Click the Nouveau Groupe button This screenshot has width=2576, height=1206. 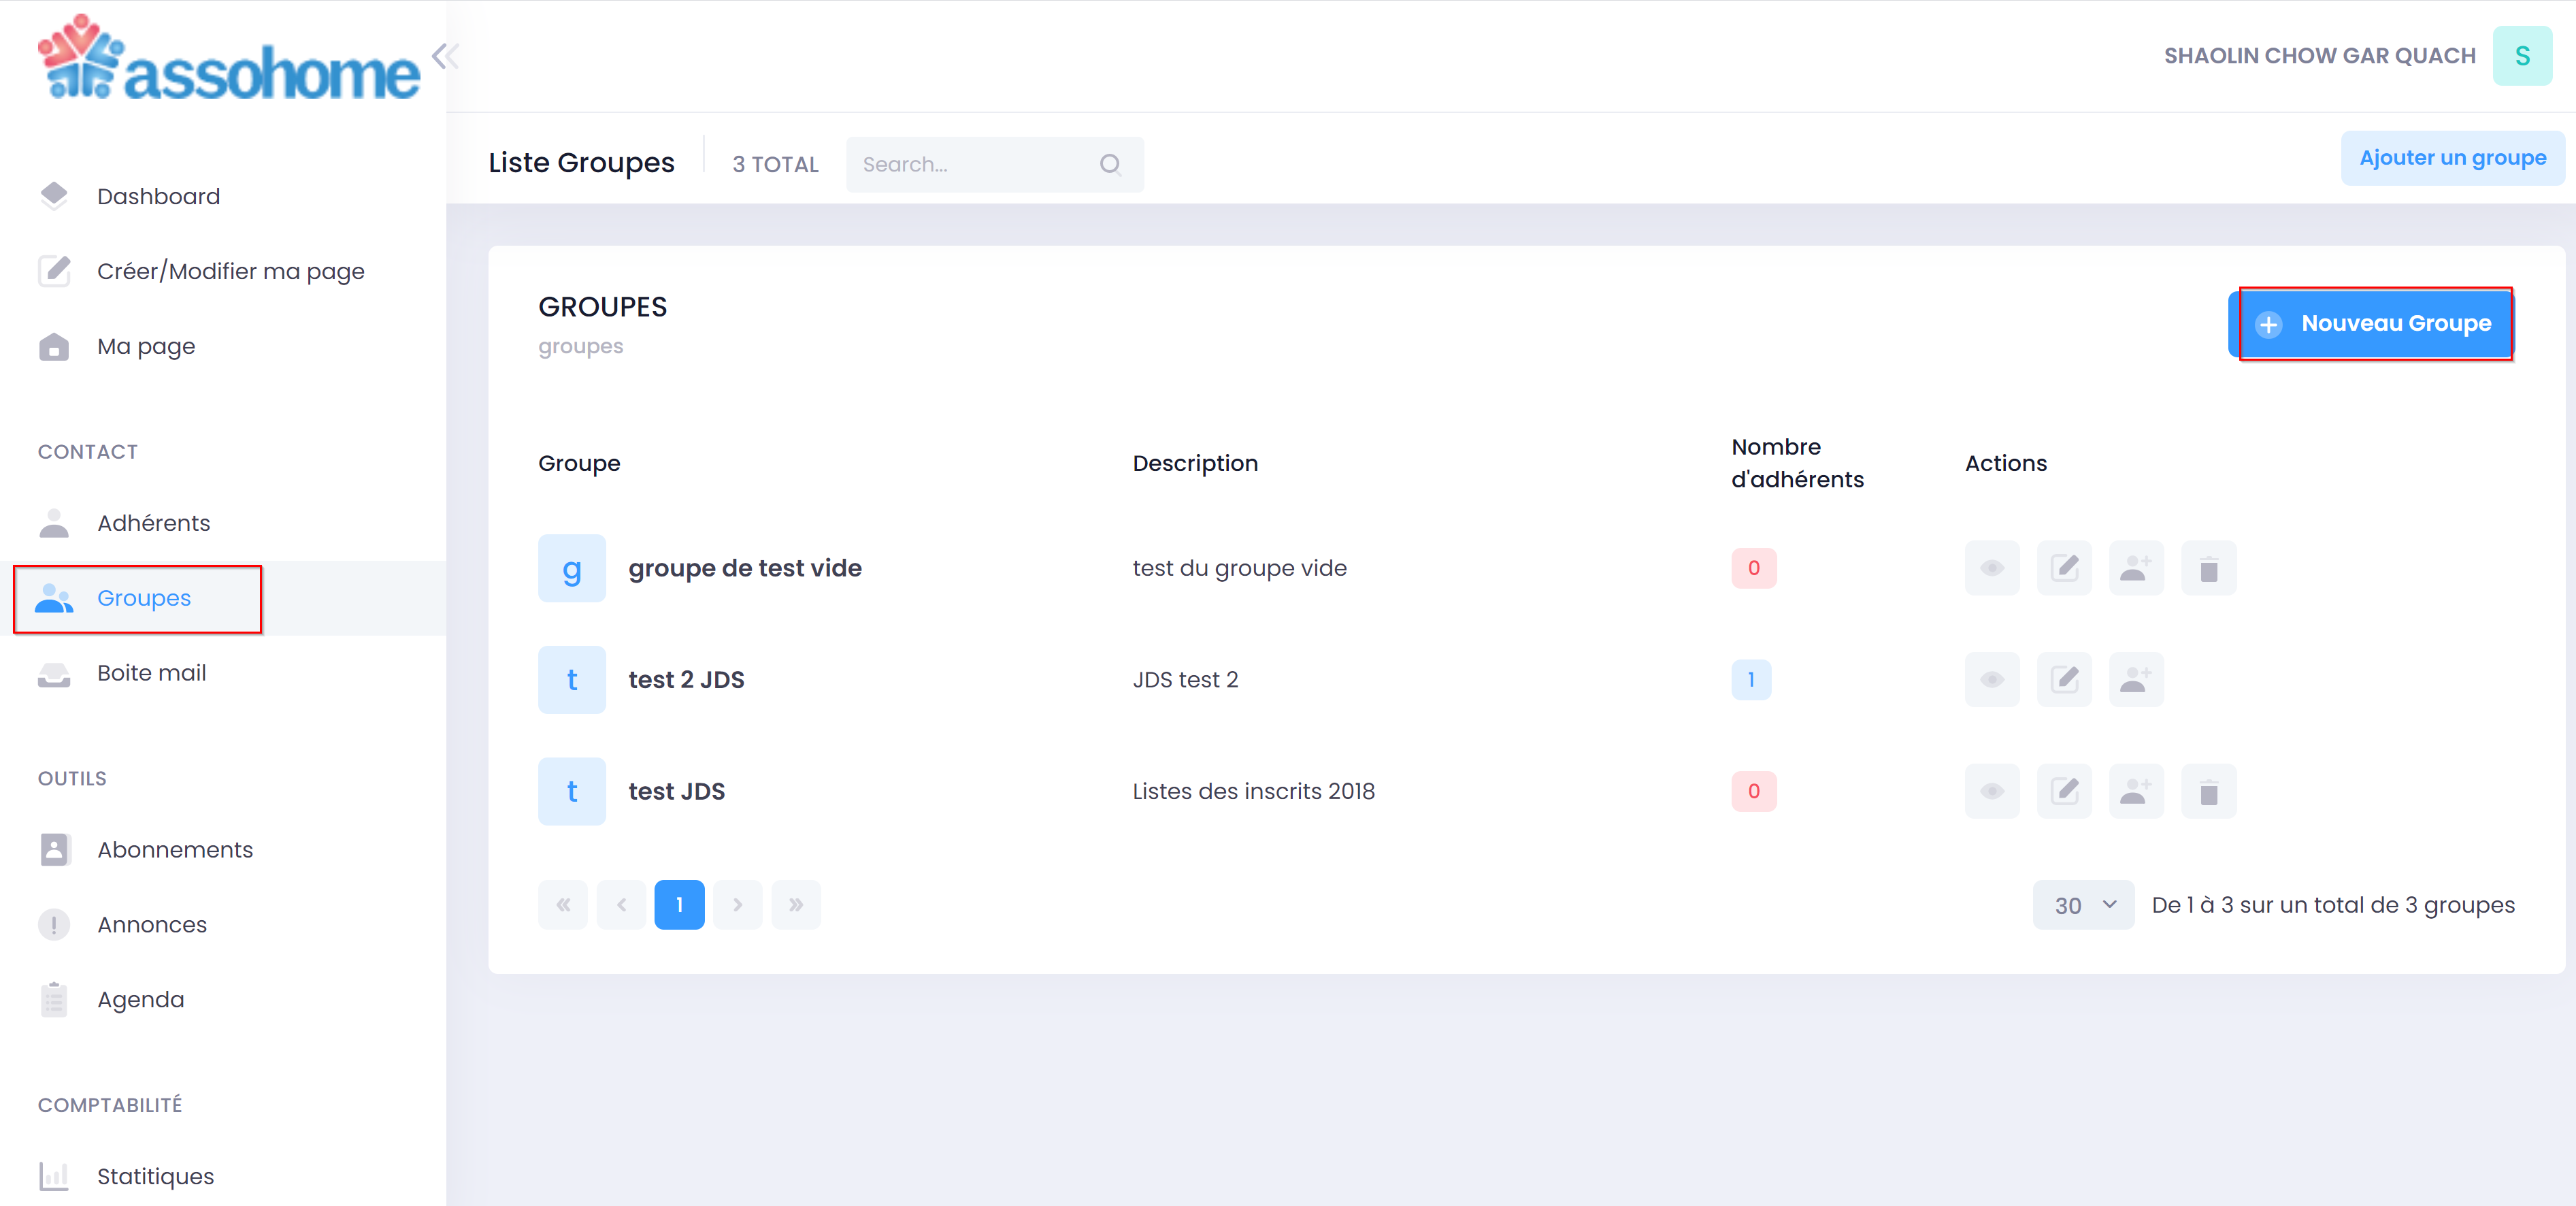2374,324
